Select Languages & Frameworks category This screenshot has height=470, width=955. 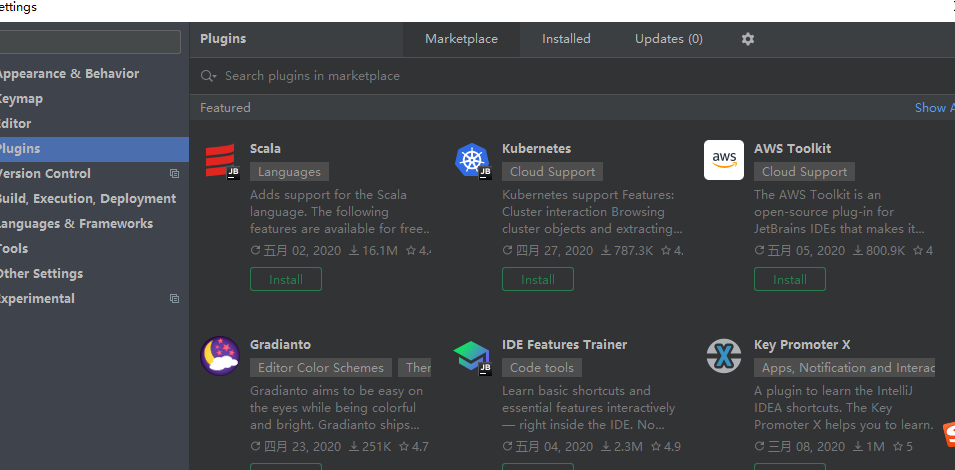coord(94,223)
